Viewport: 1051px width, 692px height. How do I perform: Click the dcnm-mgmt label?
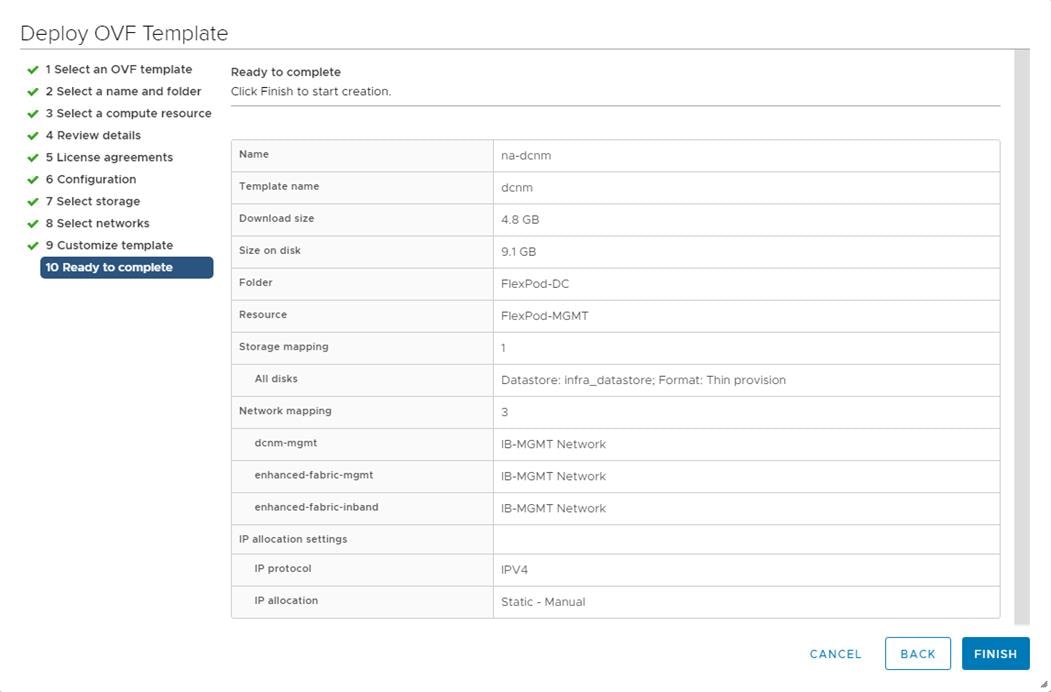coord(286,443)
